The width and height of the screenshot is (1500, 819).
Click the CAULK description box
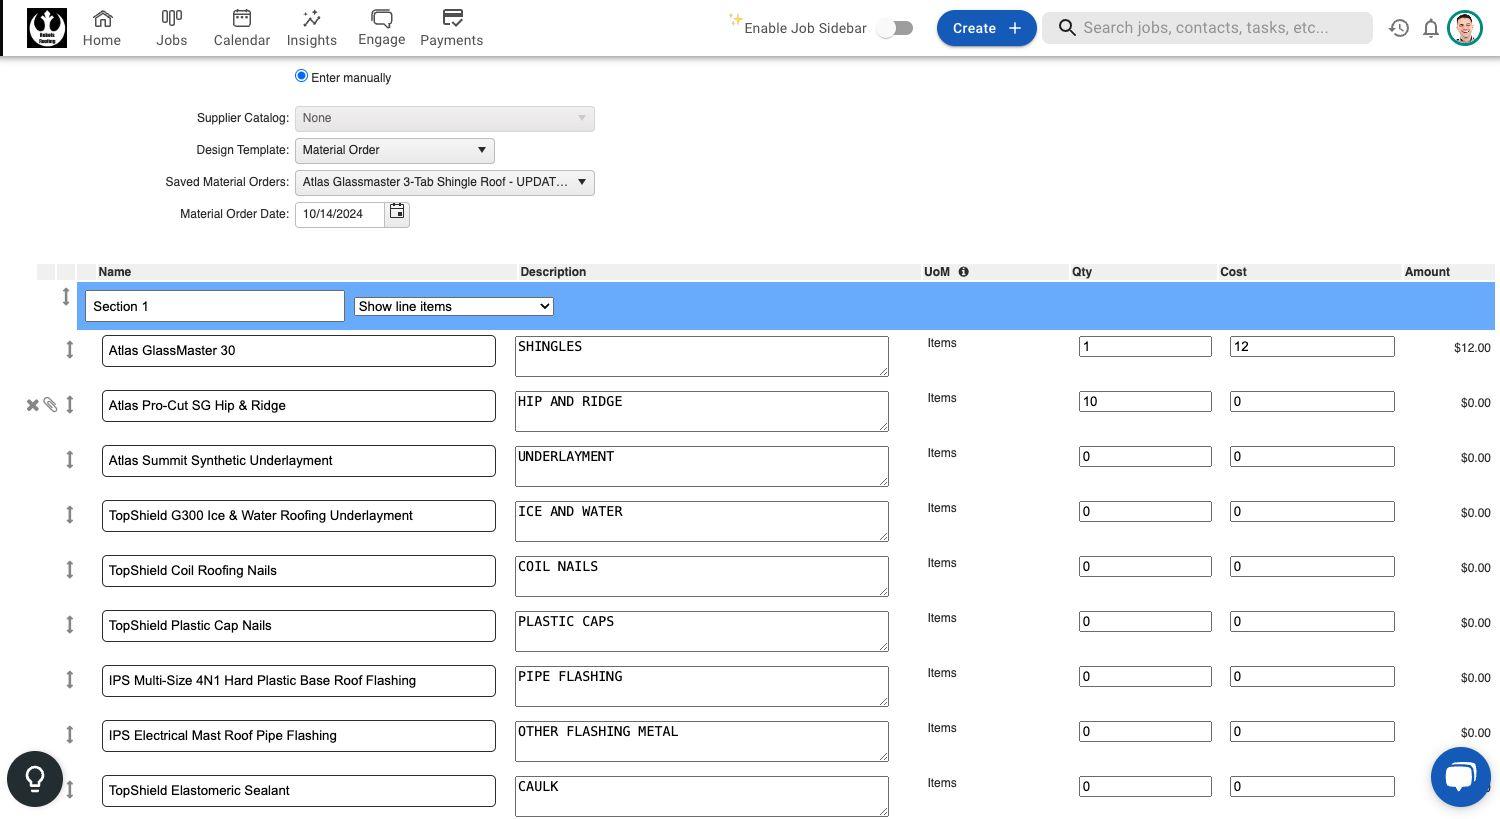point(702,797)
